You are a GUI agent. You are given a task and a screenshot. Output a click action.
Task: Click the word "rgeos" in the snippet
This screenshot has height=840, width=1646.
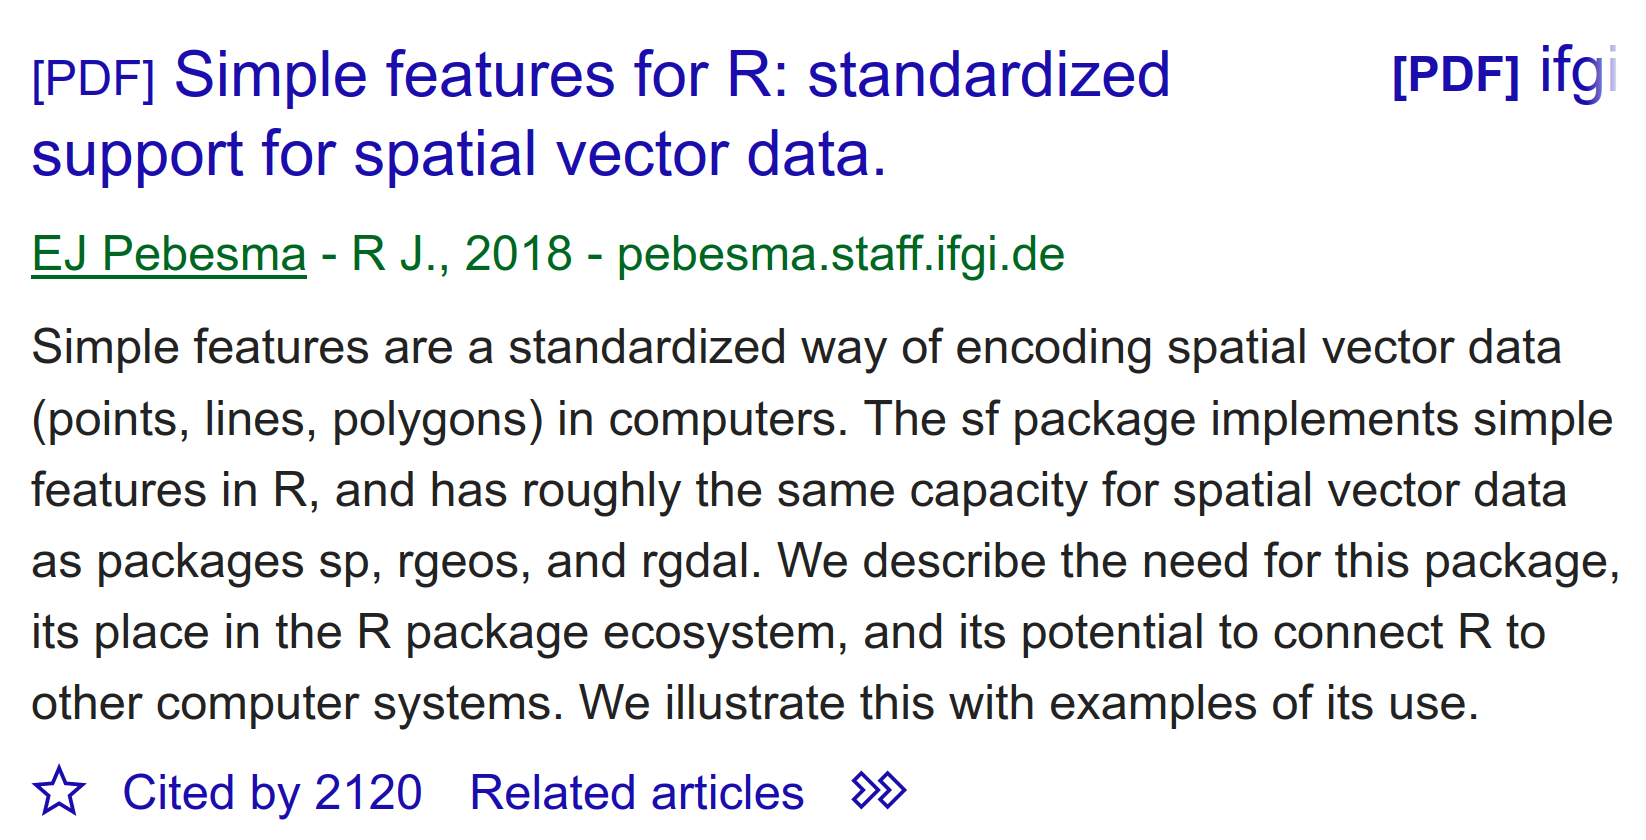[x=458, y=562]
